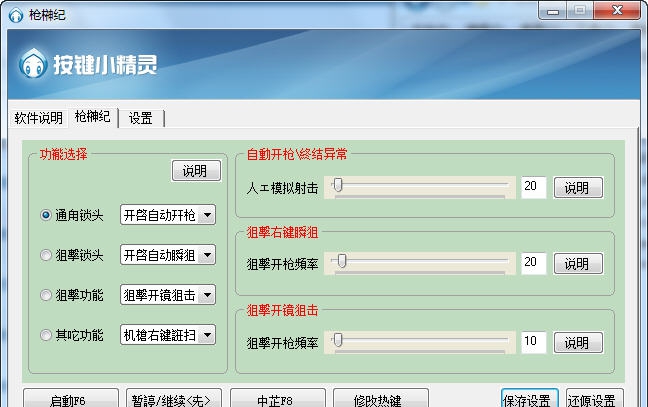This screenshot has width=648, height=407.
Task: Choose the 其它功能 radio option
Action: pyautogui.click(x=45, y=335)
